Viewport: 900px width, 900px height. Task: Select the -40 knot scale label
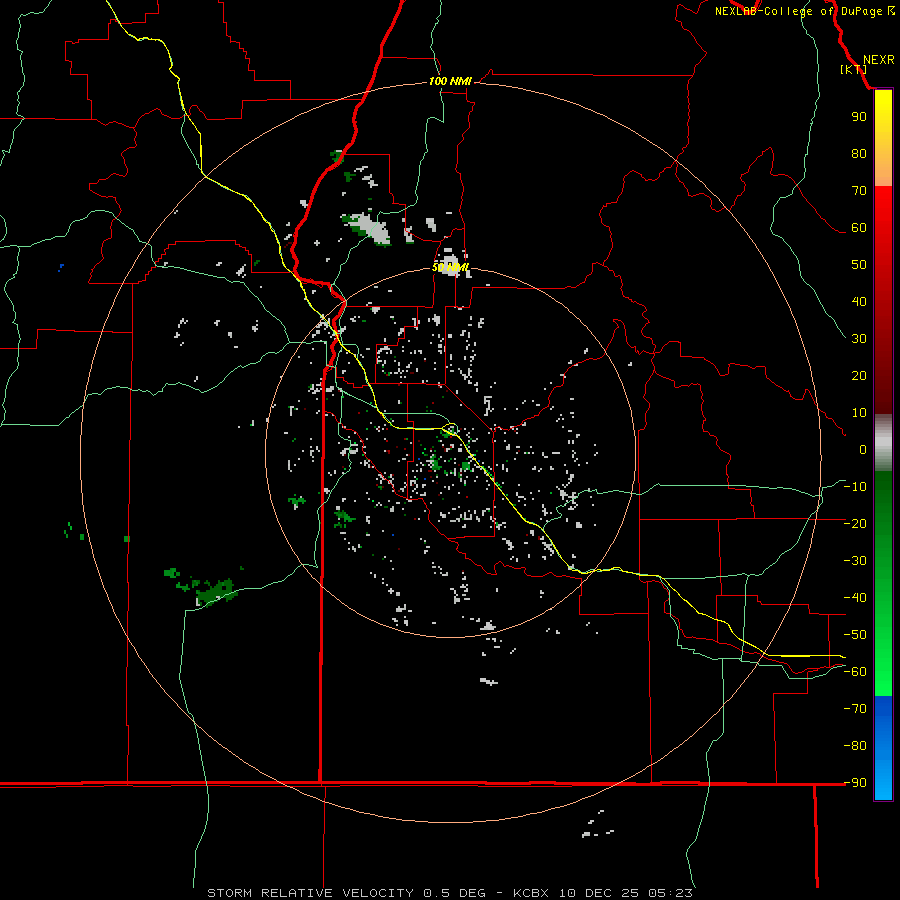tap(855, 598)
